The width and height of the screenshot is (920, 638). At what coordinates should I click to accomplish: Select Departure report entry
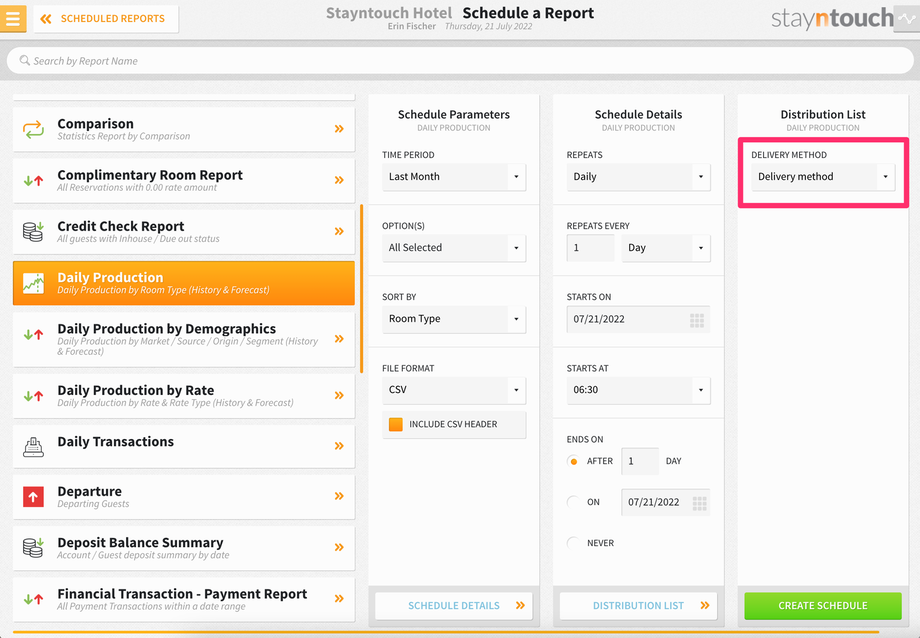(x=184, y=497)
